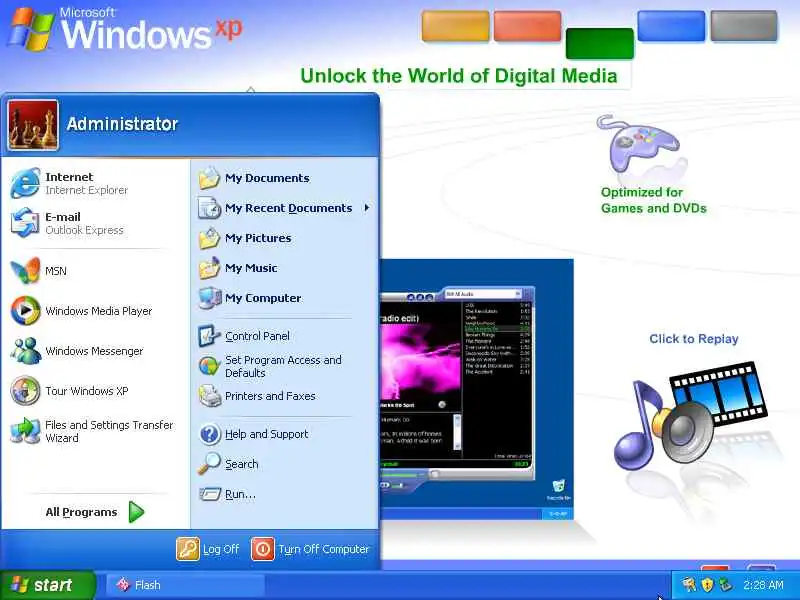Click Set Program Access and Defaults icon
Screen dimensions: 800x600
(x=209, y=366)
